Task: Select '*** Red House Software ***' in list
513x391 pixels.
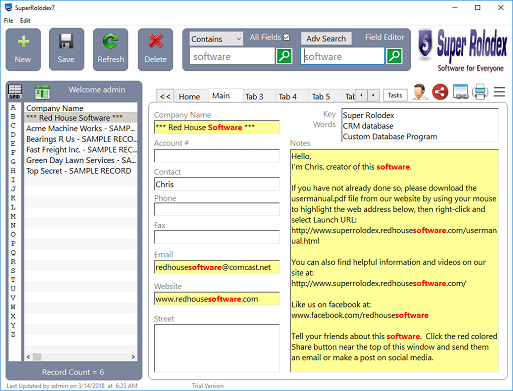Action: tap(81, 118)
